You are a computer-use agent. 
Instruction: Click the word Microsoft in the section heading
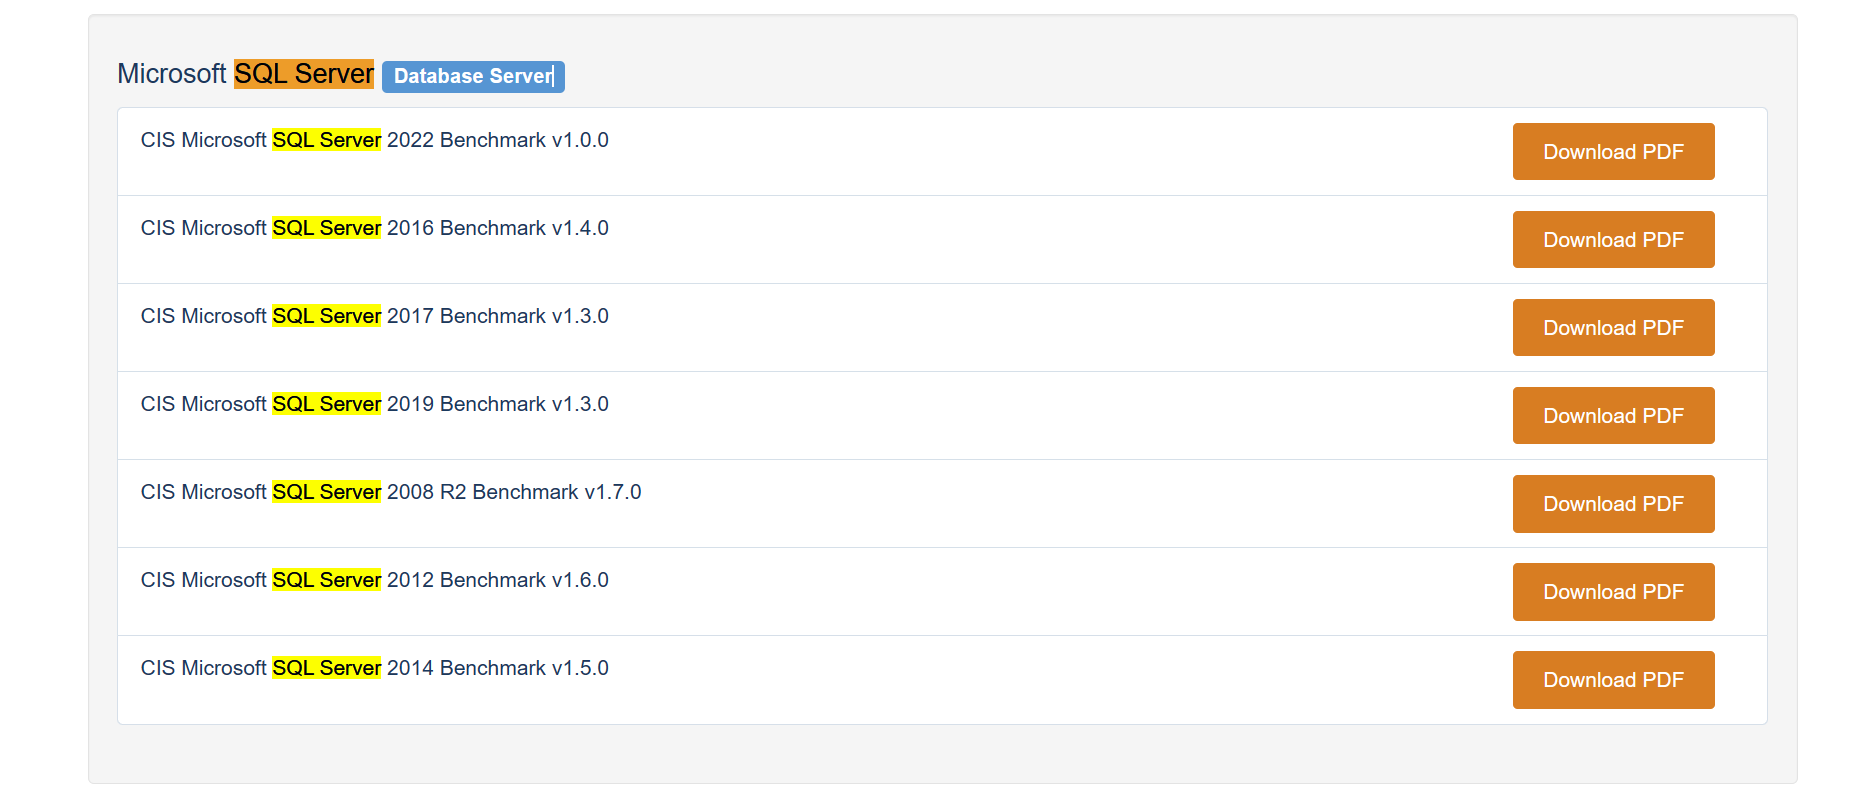172,74
